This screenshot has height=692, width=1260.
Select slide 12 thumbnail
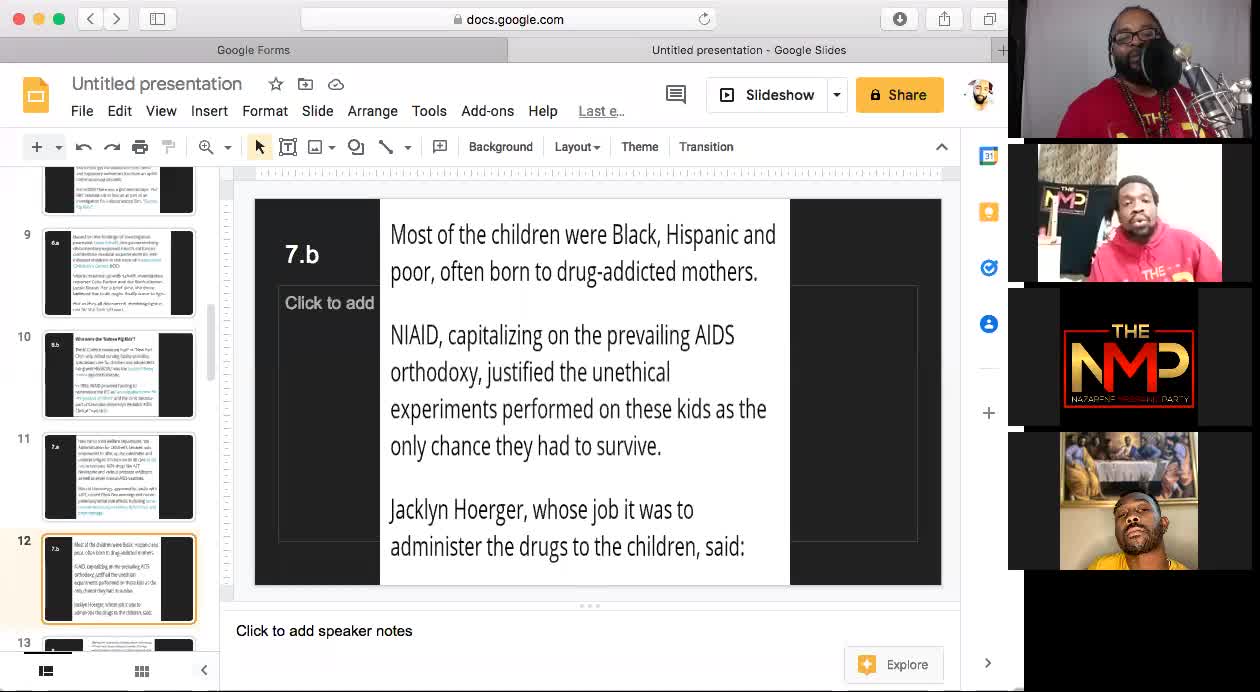click(119, 579)
